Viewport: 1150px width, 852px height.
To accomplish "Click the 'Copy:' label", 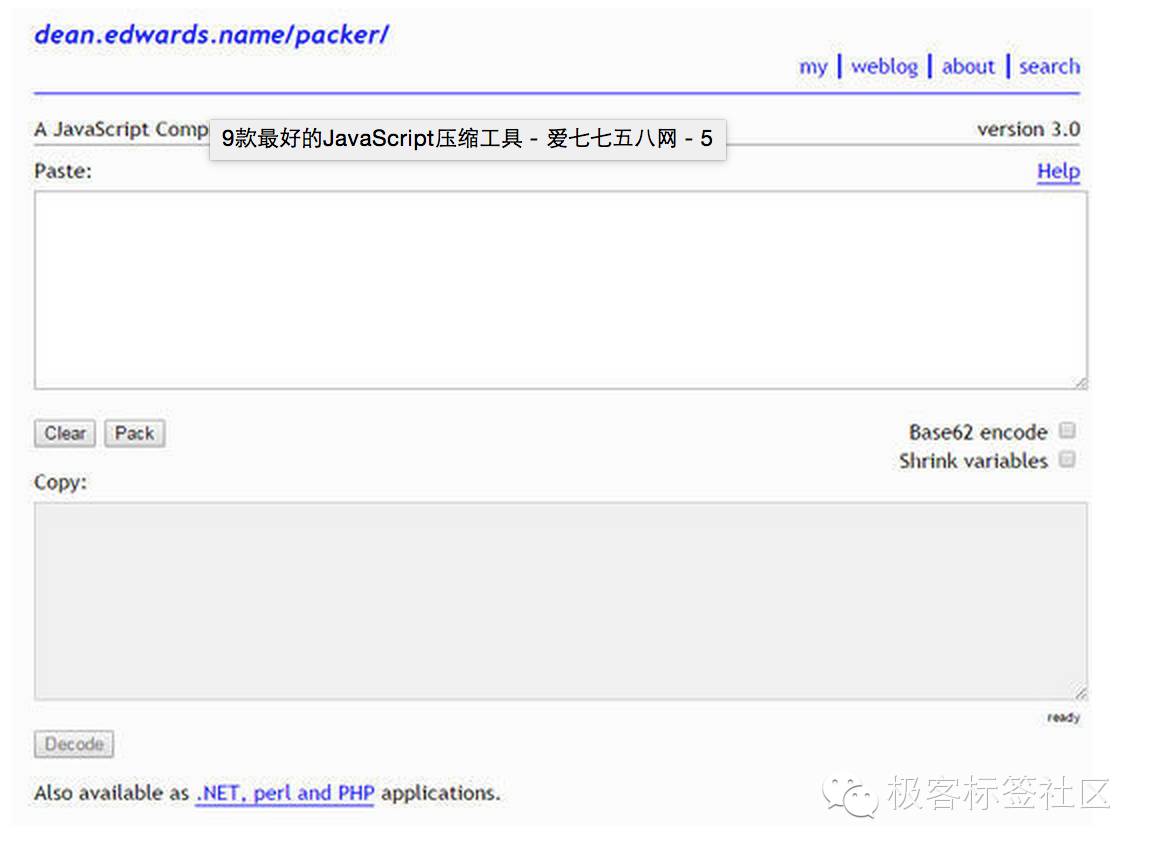I will point(60,482).
